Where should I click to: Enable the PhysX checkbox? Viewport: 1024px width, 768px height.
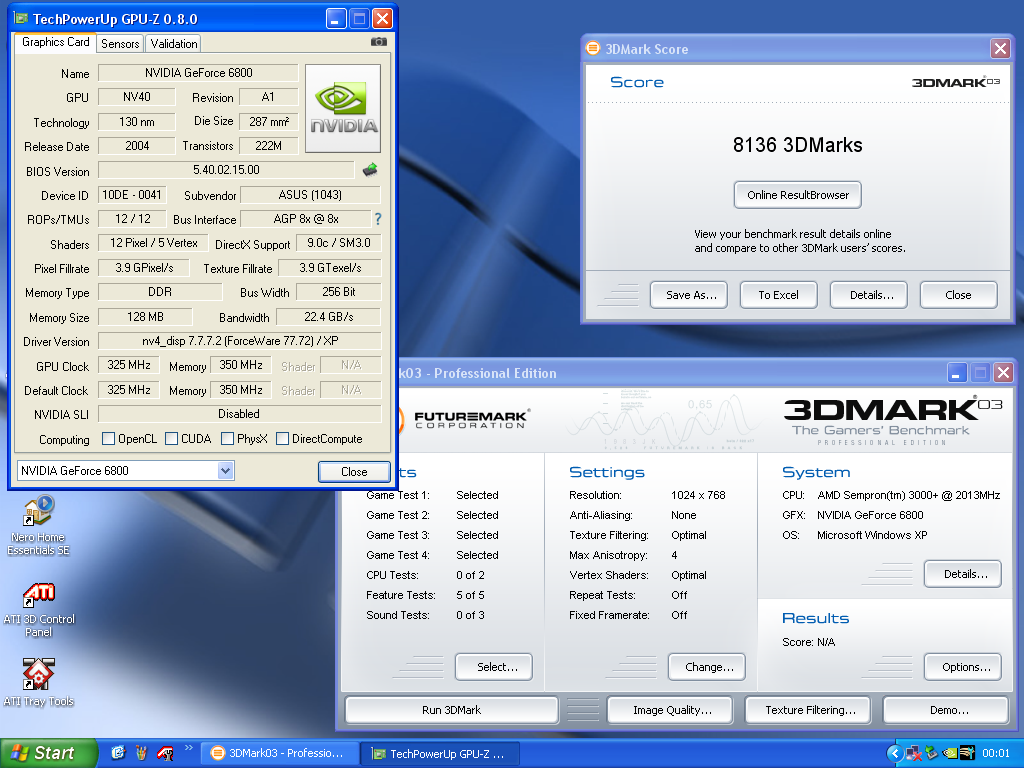[x=227, y=439]
